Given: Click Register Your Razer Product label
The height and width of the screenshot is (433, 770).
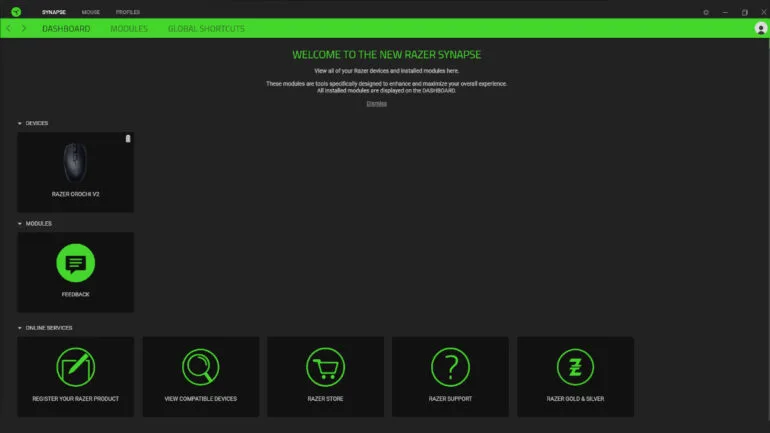Looking at the screenshot, I should [x=76, y=399].
